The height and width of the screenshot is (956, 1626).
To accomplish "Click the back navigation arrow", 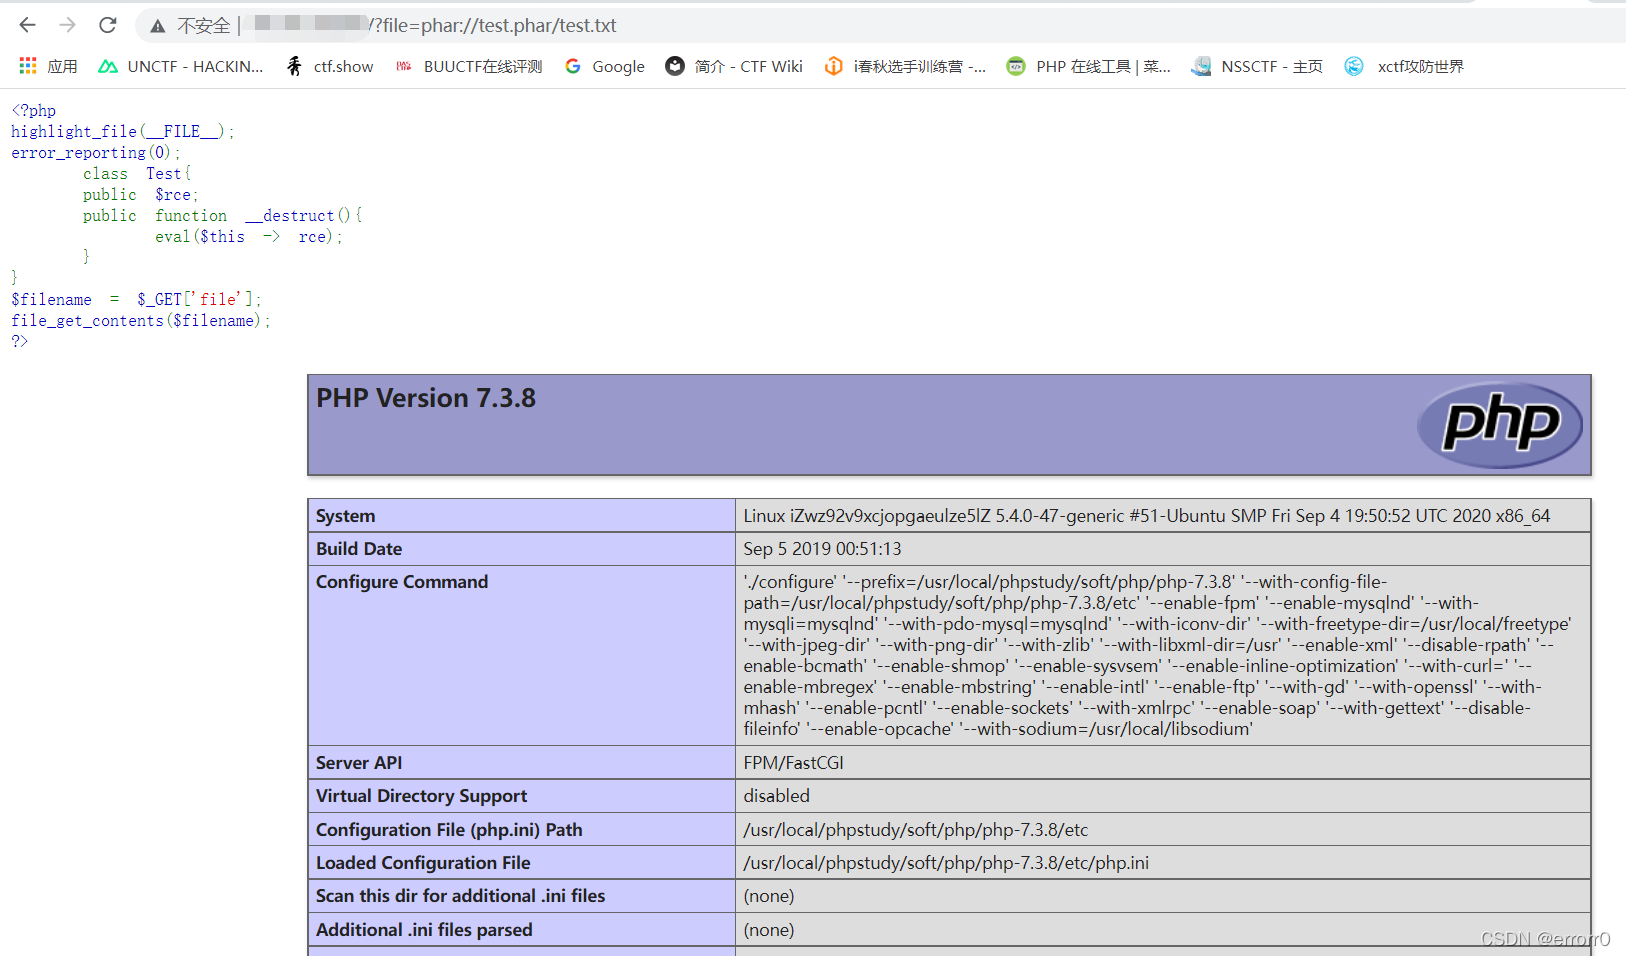I will [27, 25].
